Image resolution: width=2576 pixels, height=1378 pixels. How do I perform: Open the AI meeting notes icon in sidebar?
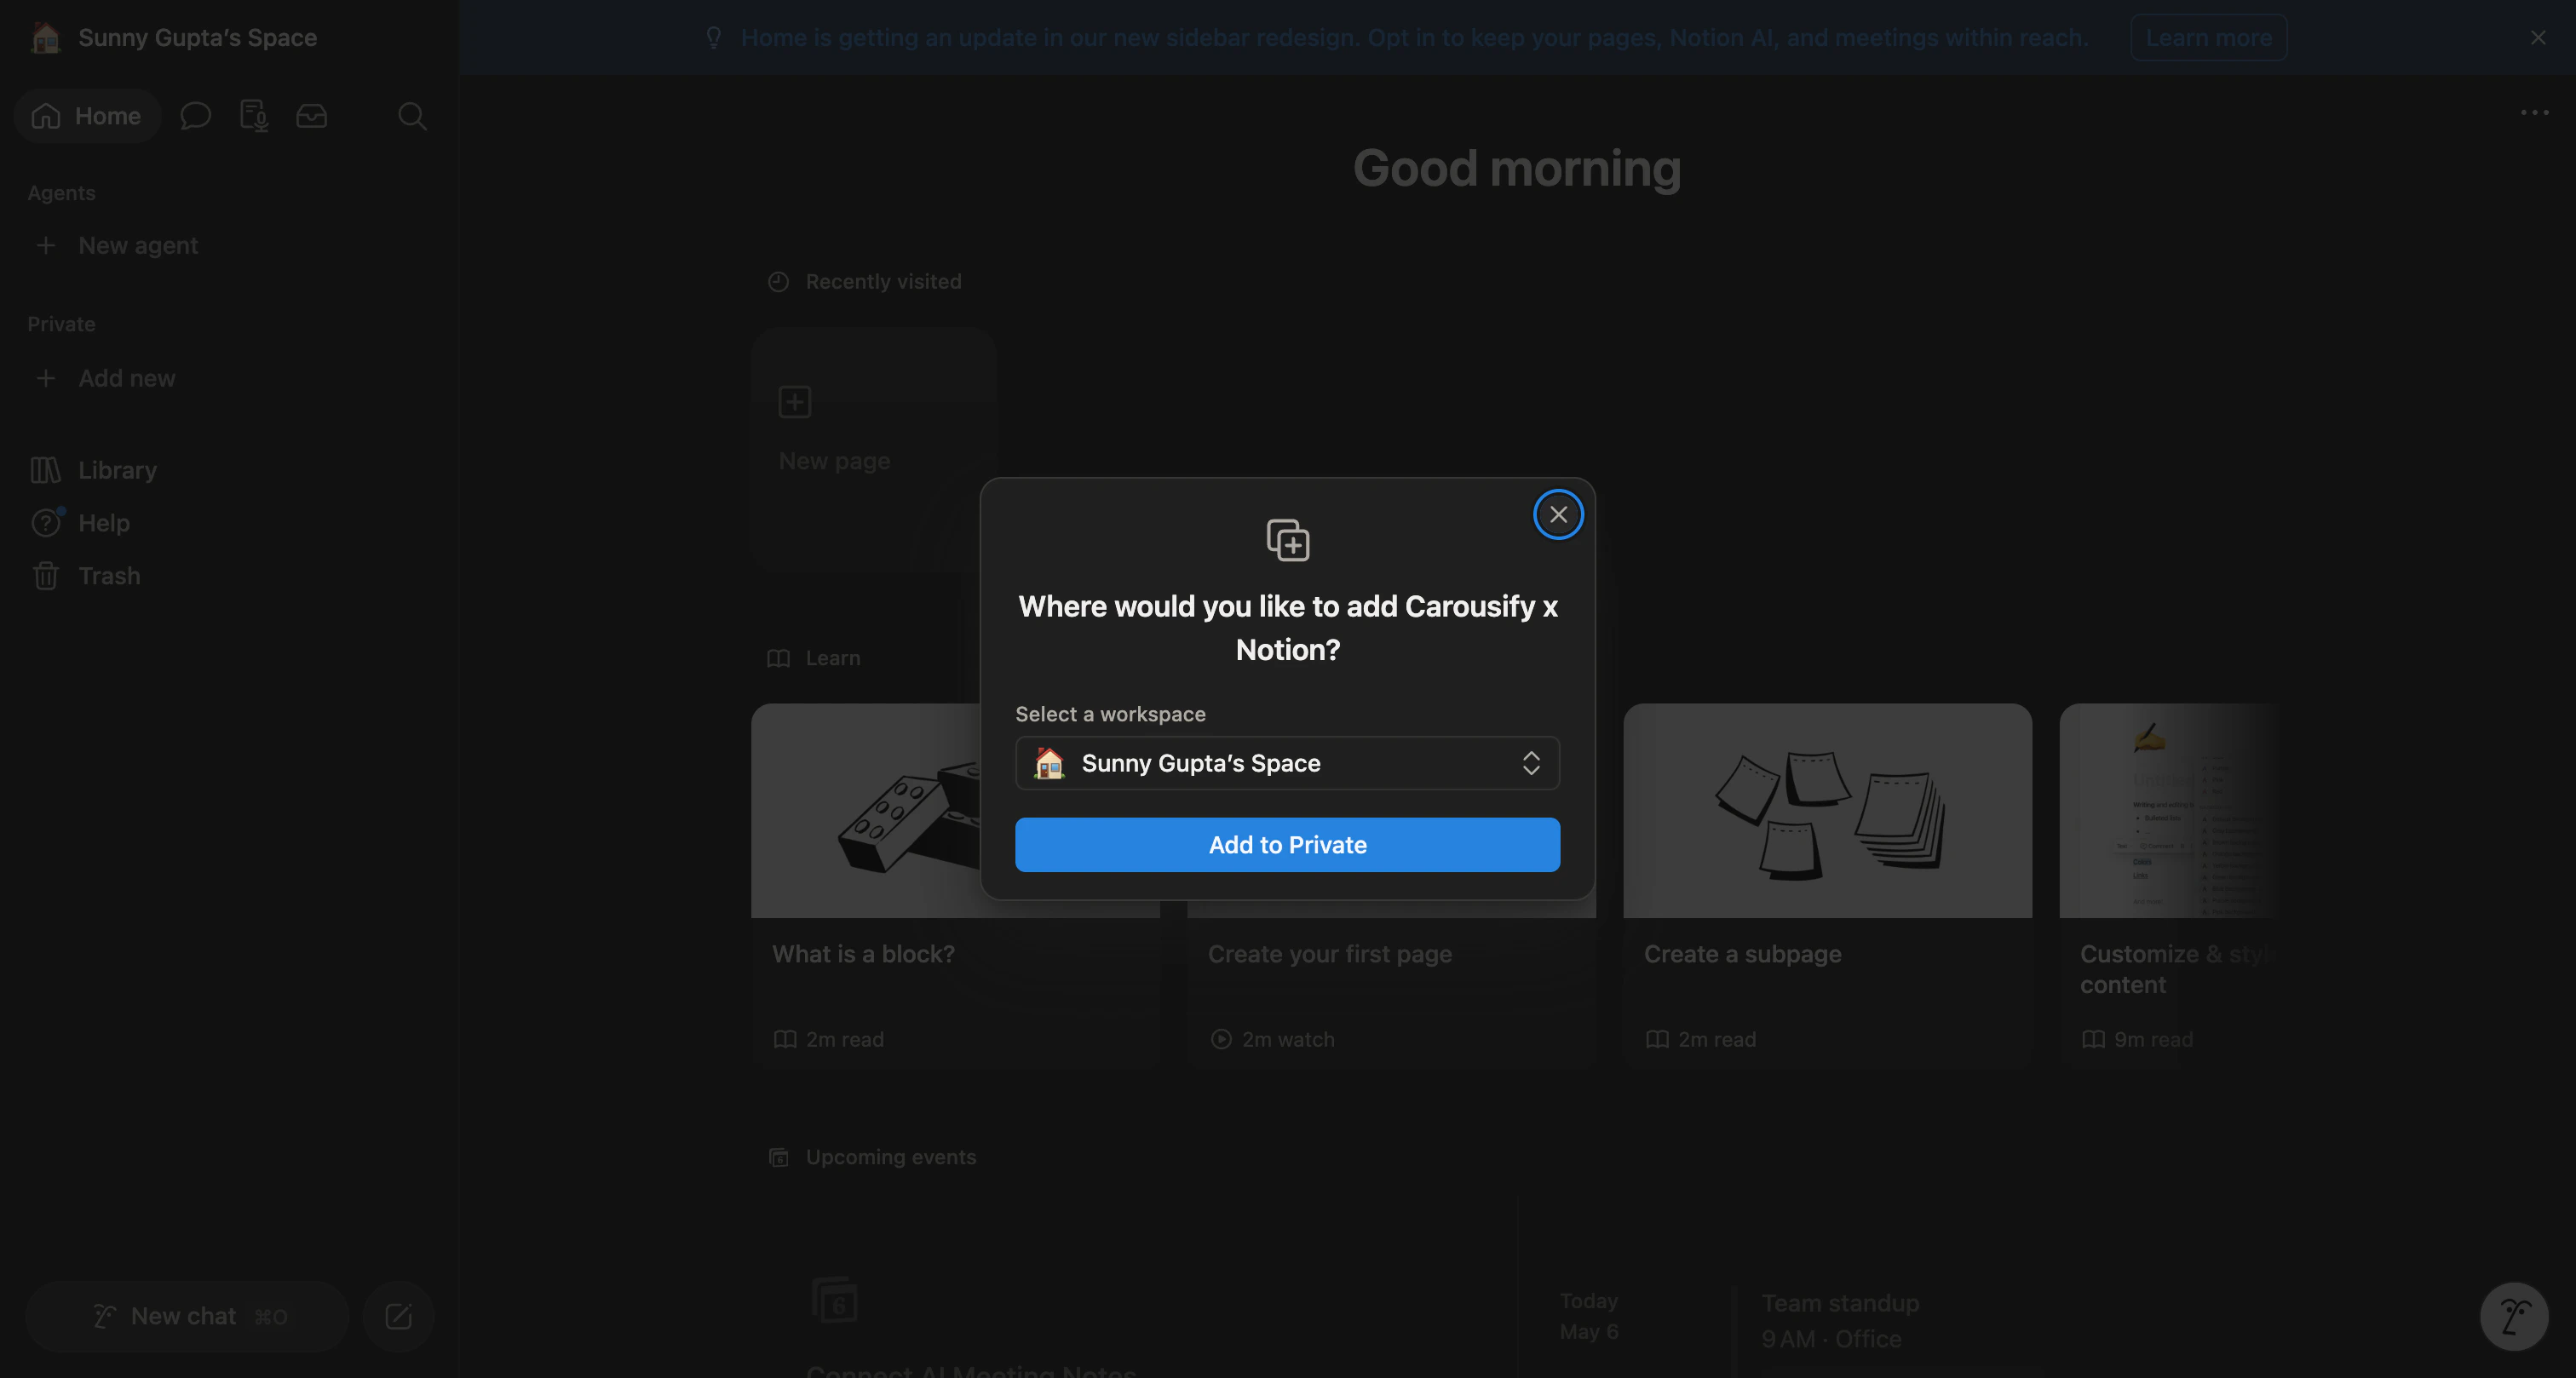[x=254, y=116]
